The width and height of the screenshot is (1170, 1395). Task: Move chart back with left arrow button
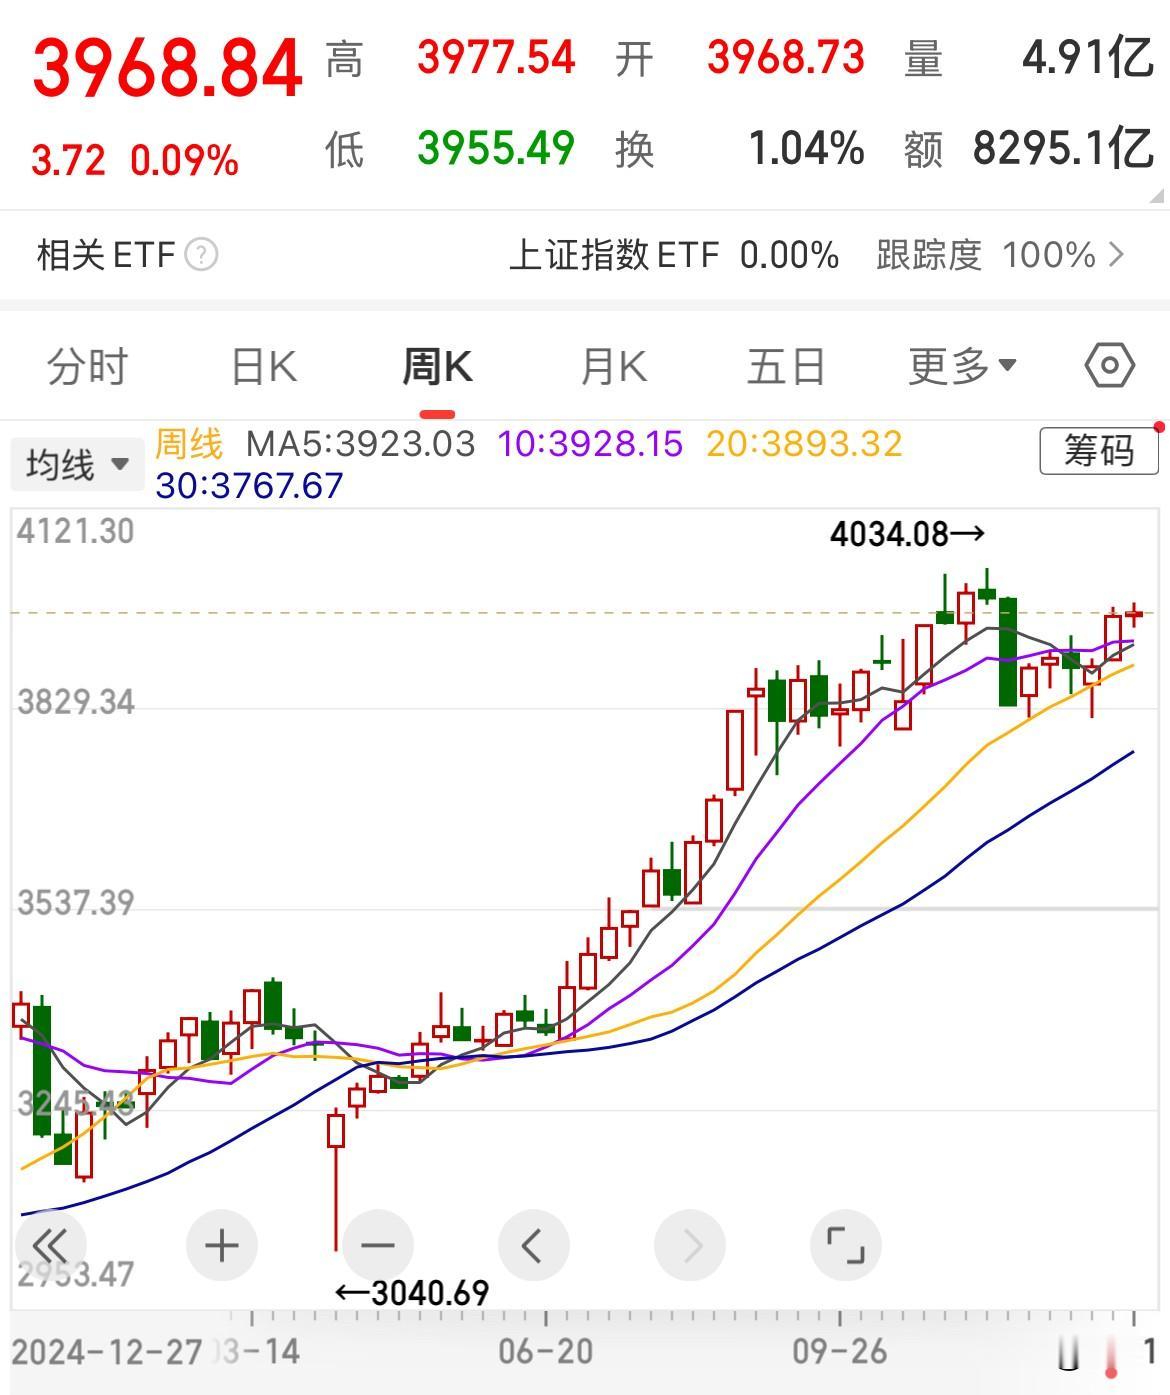[x=533, y=1245]
